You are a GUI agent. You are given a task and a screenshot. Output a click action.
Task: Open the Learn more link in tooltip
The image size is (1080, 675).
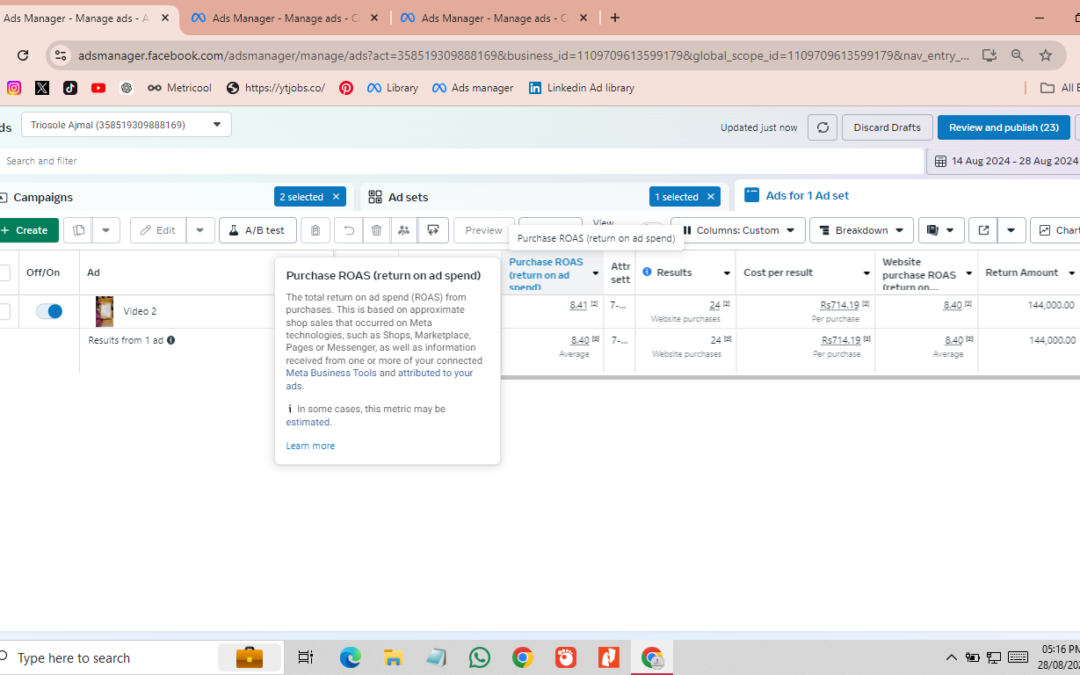tap(310, 446)
